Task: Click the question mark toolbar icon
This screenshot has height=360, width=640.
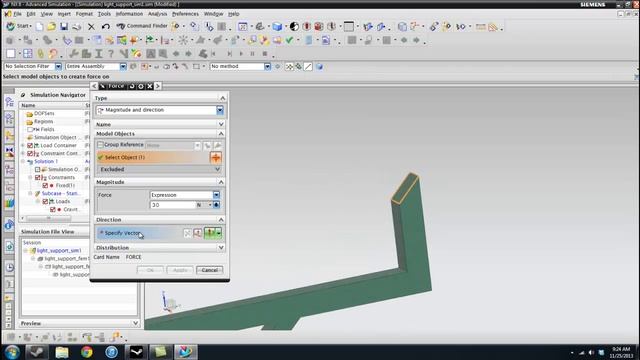Action: [111, 53]
